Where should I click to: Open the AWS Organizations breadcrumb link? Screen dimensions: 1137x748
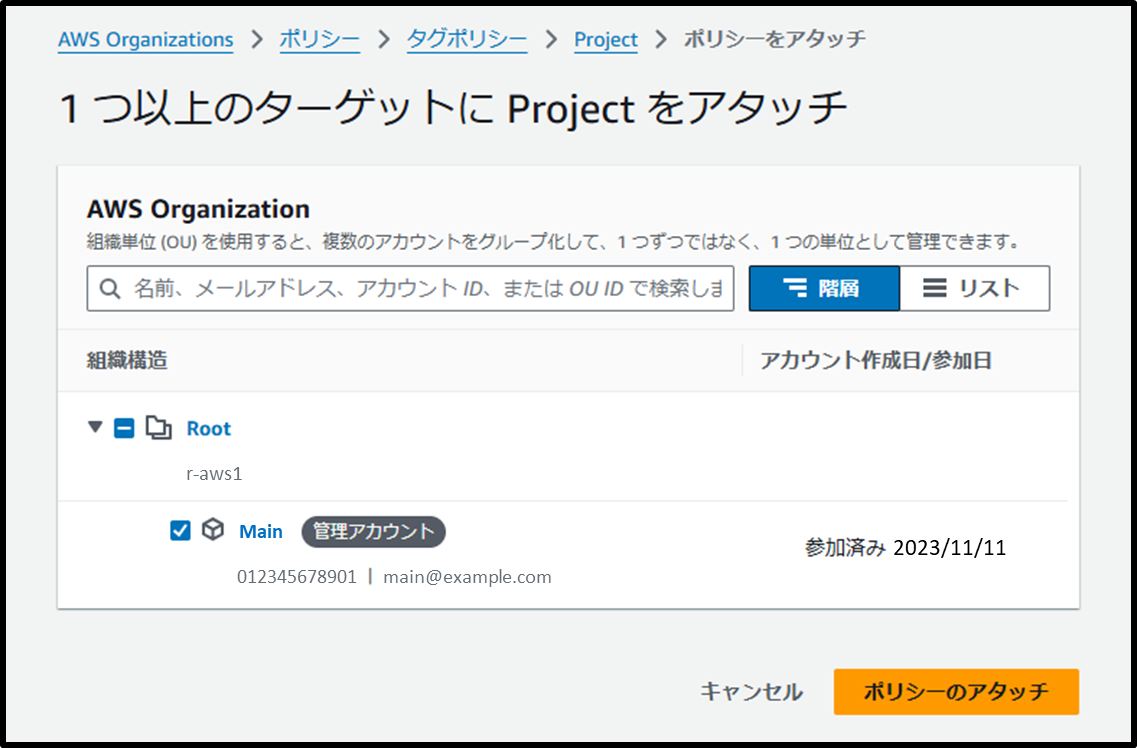[146, 39]
